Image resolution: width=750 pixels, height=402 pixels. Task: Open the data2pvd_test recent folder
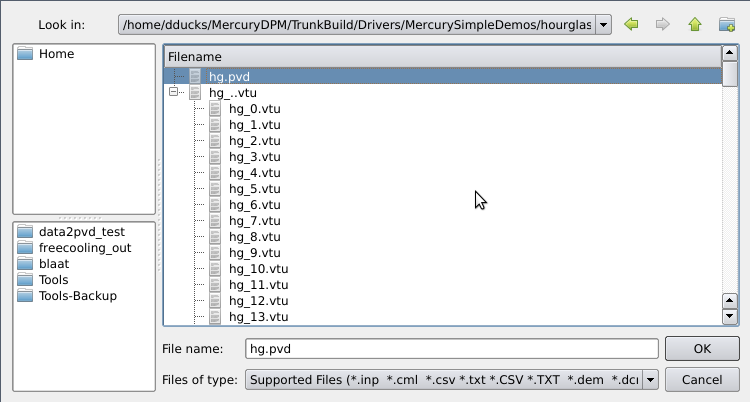[81, 232]
